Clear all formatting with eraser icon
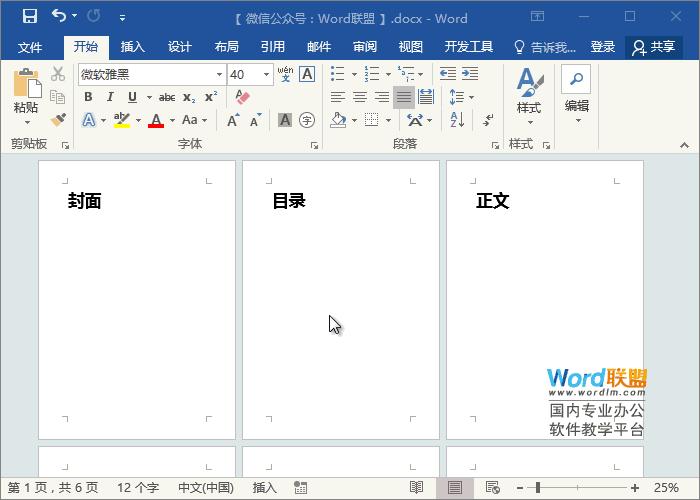 point(242,97)
